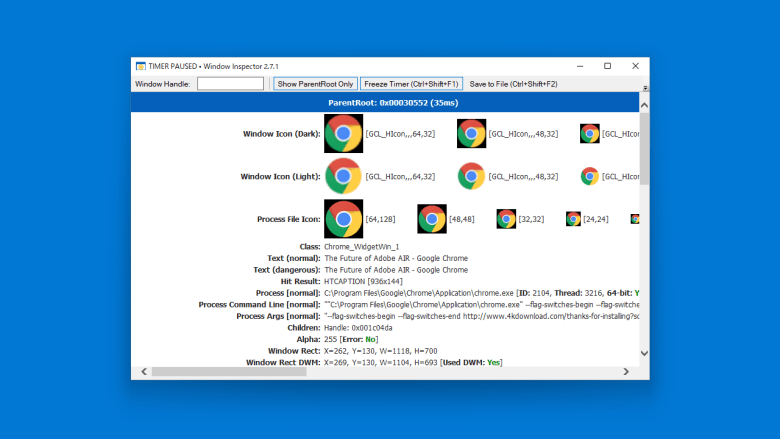Click the vertical scrollbar down arrow

point(644,353)
